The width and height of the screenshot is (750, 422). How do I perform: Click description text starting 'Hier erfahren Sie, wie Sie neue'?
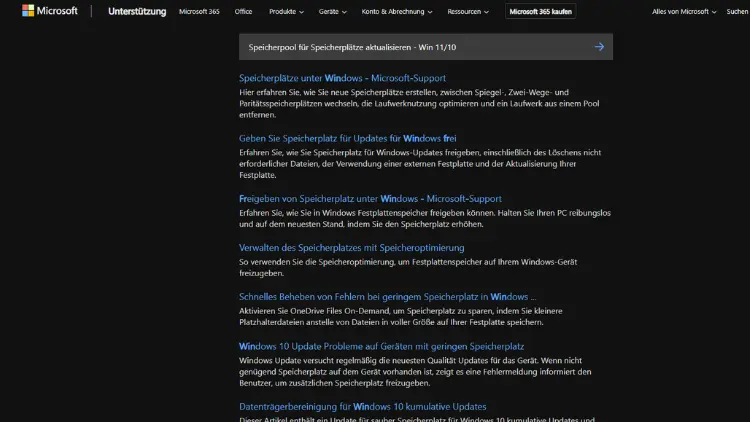coord(419,103)
